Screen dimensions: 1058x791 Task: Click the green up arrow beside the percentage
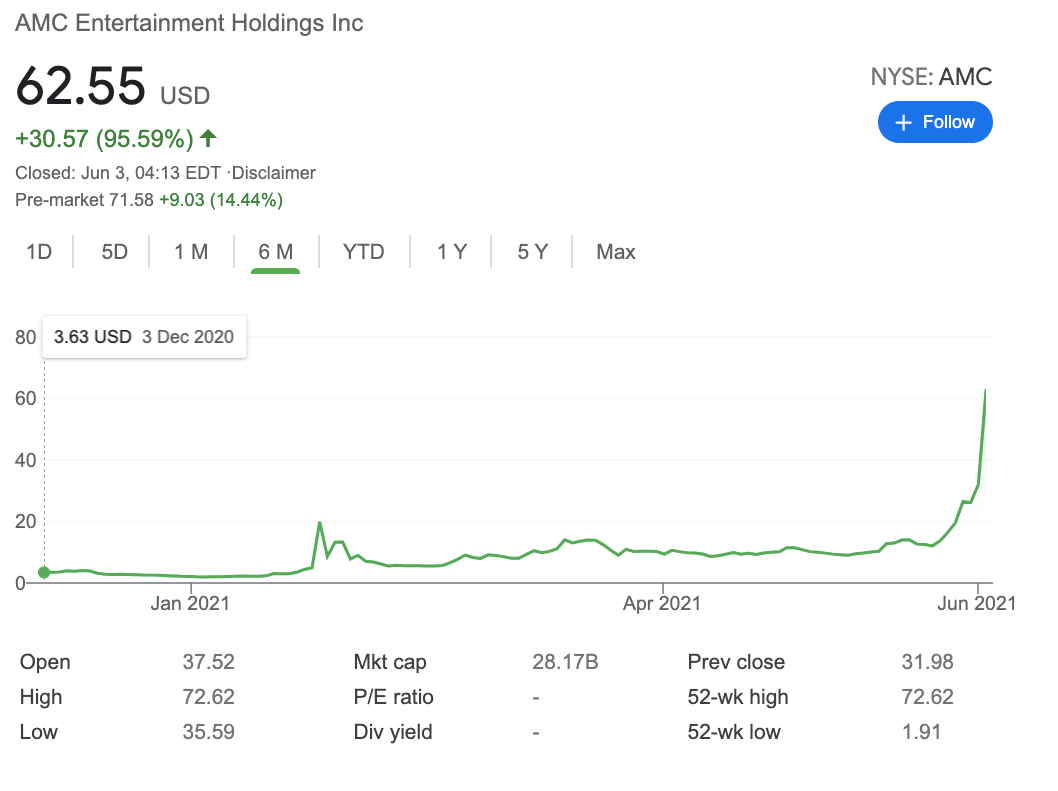[x=208, y=138]
